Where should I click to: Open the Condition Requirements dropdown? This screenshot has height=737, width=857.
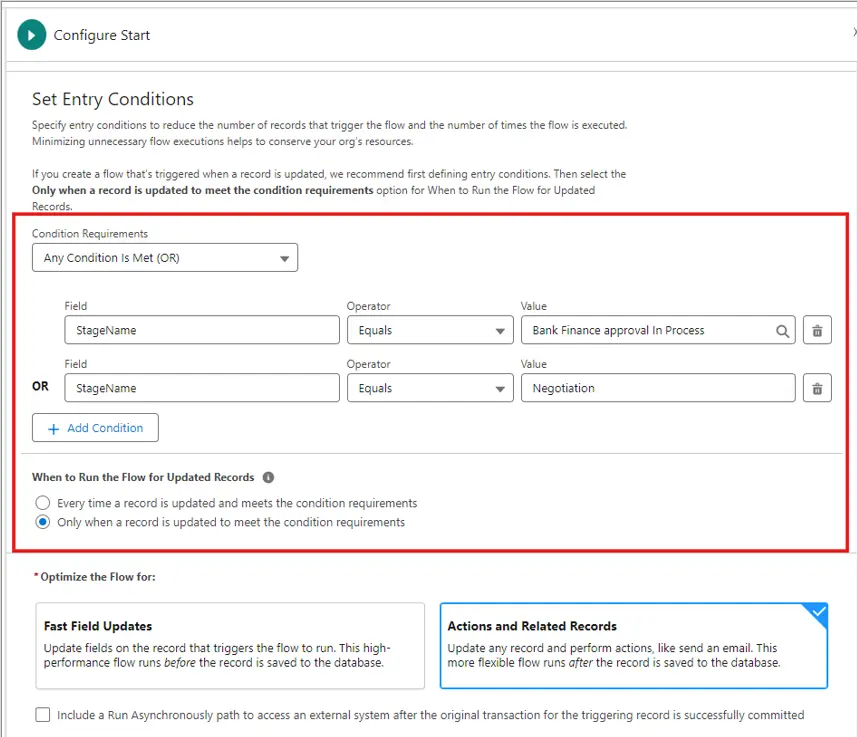click(x=165, y=258)
